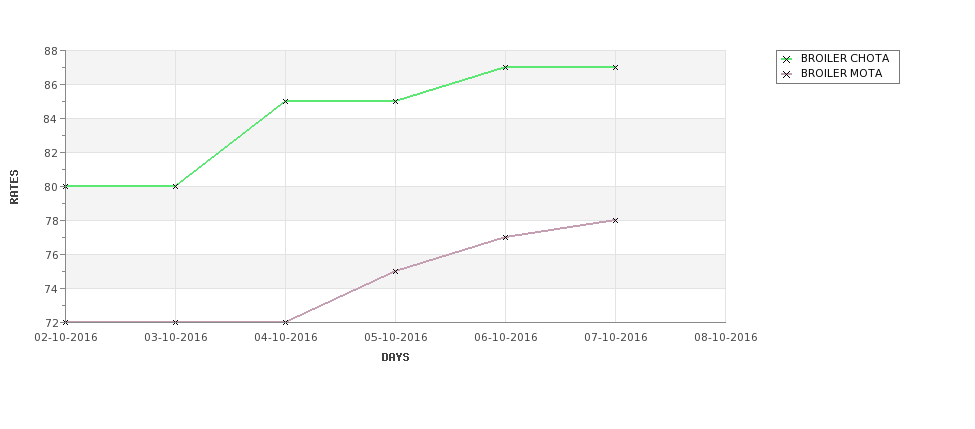Click the BROILER MOTA point on 06-10-2016
The image size is (975, 429).
(x=506, y=237)
